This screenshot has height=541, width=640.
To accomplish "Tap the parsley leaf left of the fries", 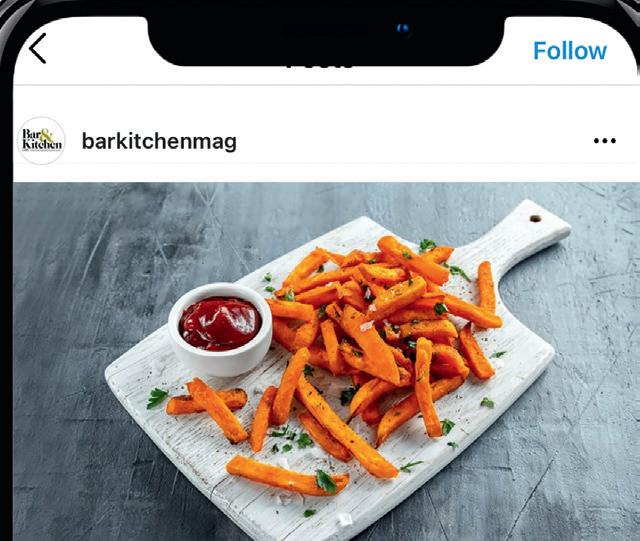I will click(157, 397).
